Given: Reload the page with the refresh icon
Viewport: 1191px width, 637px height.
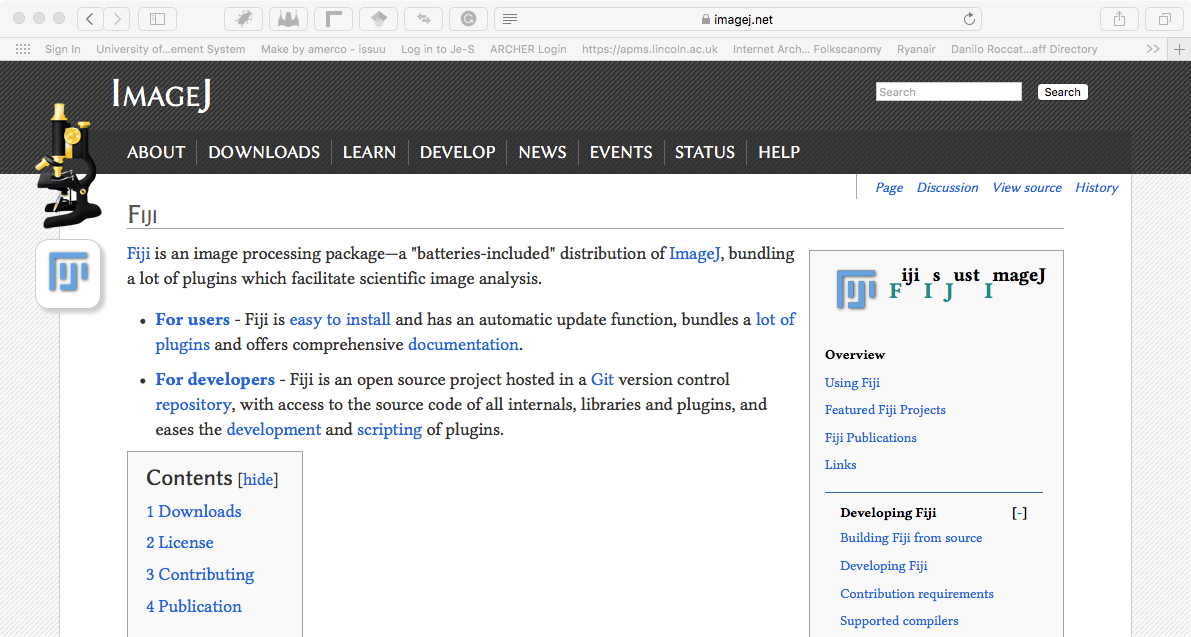Looking at the screenshot, I should (x=968, y=19).
